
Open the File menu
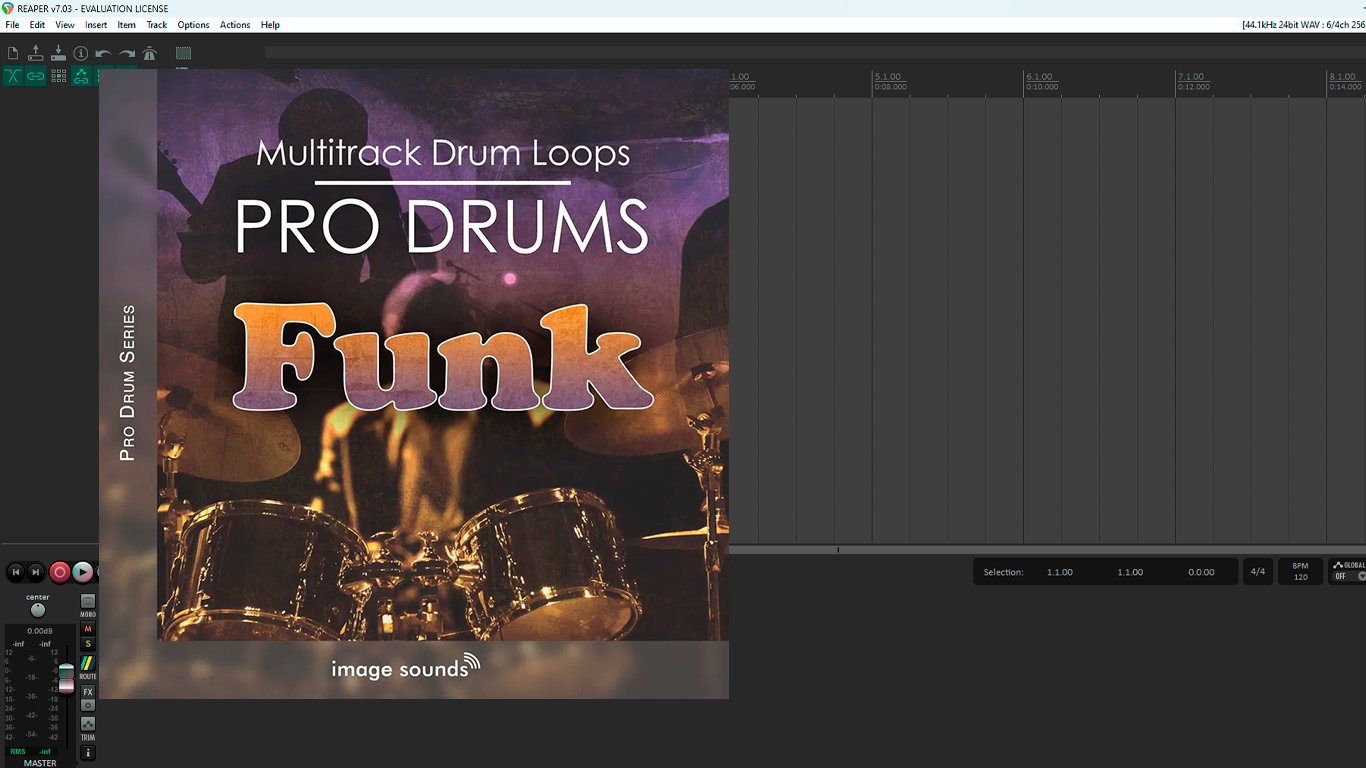pyautogui.click(x=12, y=25)
